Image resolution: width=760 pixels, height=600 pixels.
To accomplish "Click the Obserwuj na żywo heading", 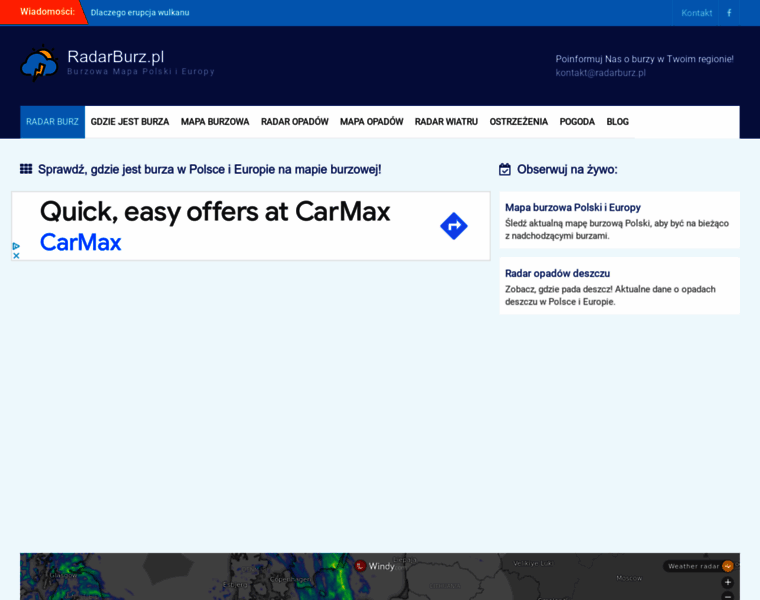I will (x=567, y=170).
